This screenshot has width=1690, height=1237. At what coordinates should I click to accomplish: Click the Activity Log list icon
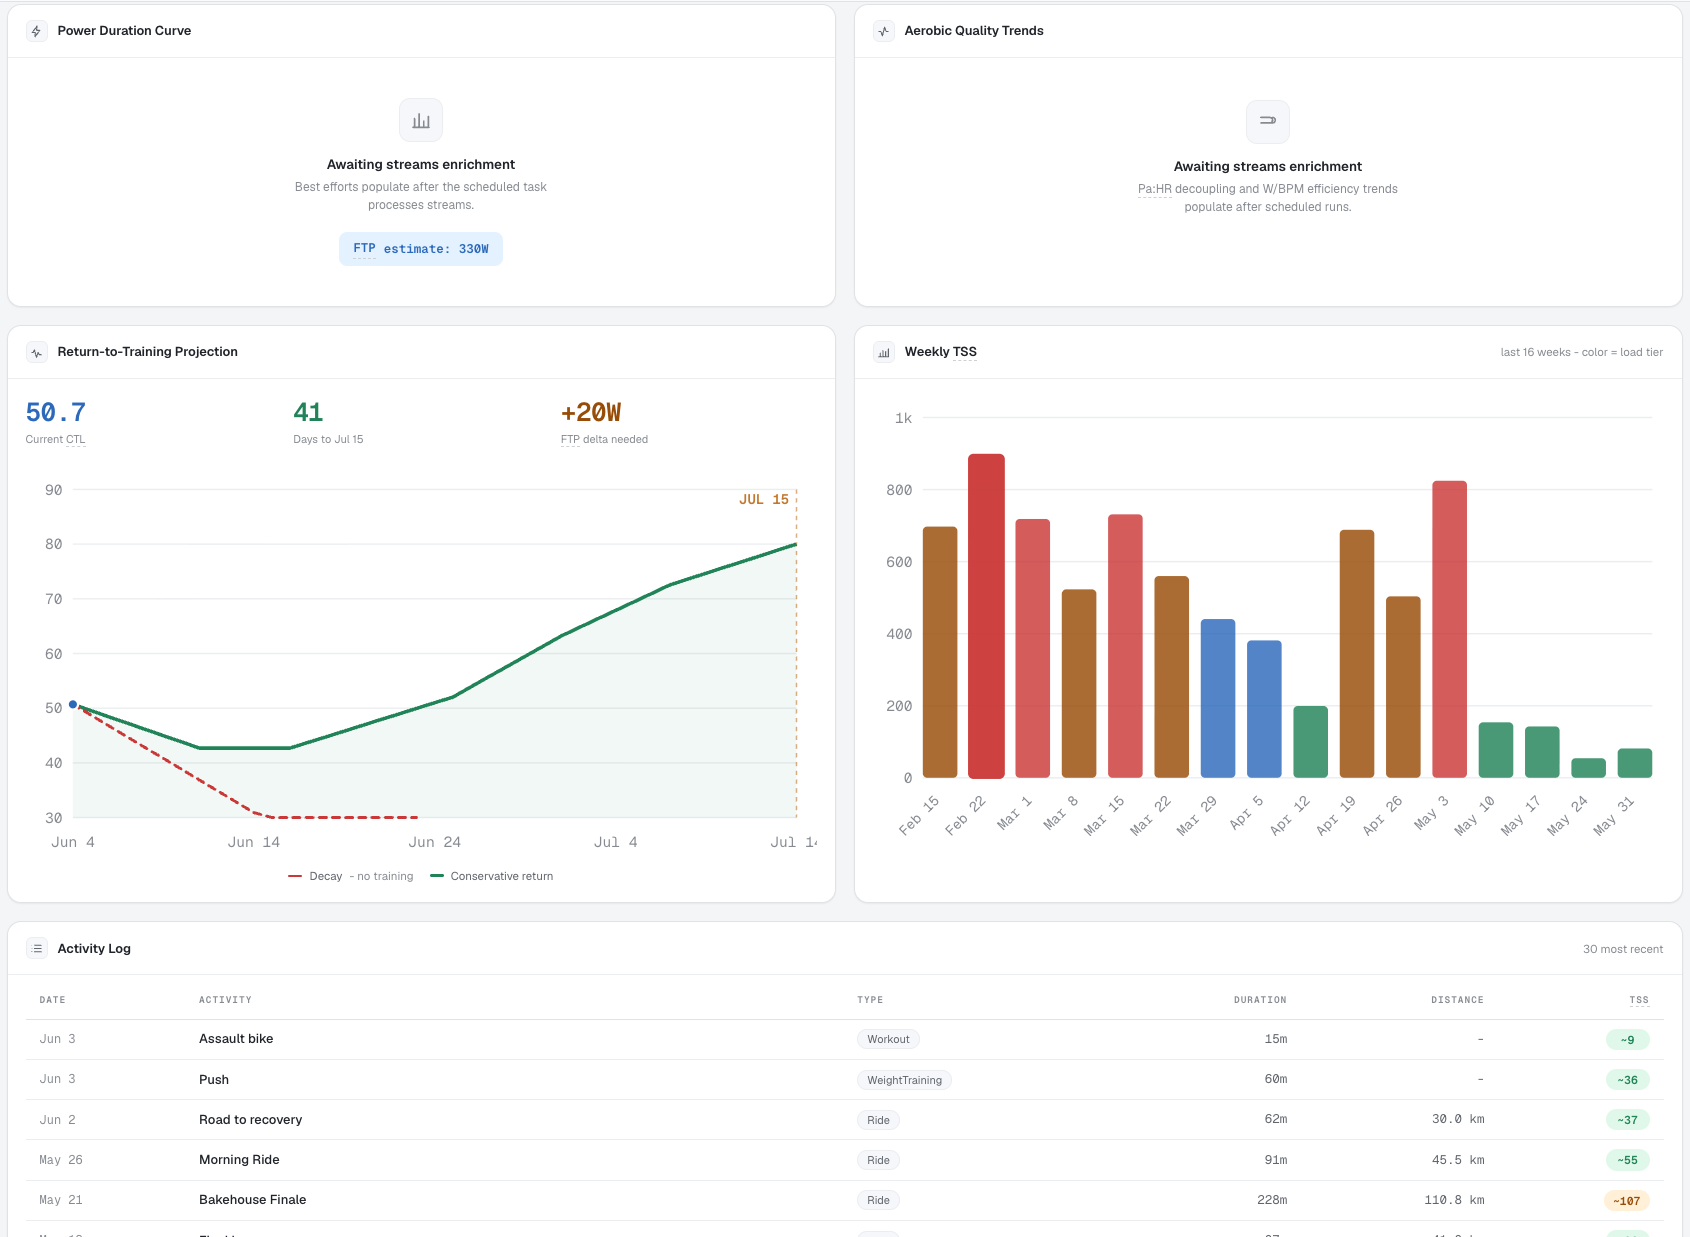pos(37,949)
